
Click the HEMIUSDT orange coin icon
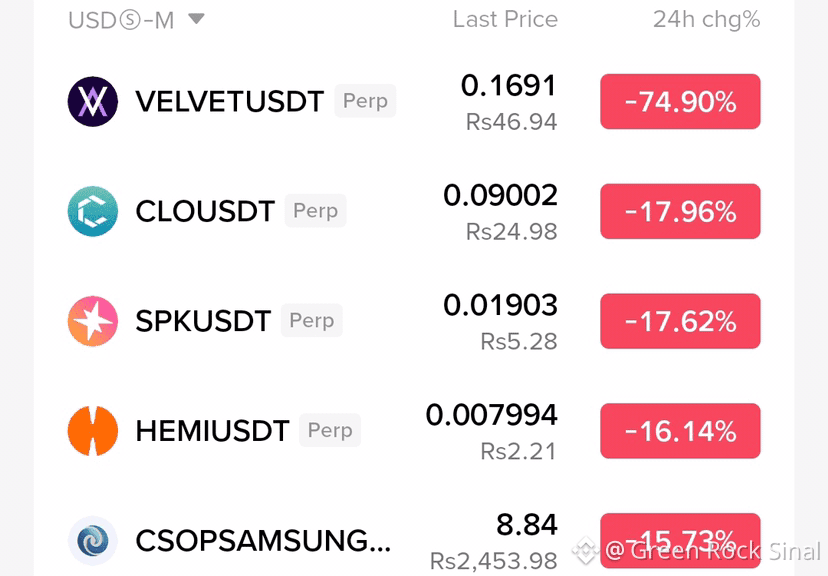(x=92, y=431)
